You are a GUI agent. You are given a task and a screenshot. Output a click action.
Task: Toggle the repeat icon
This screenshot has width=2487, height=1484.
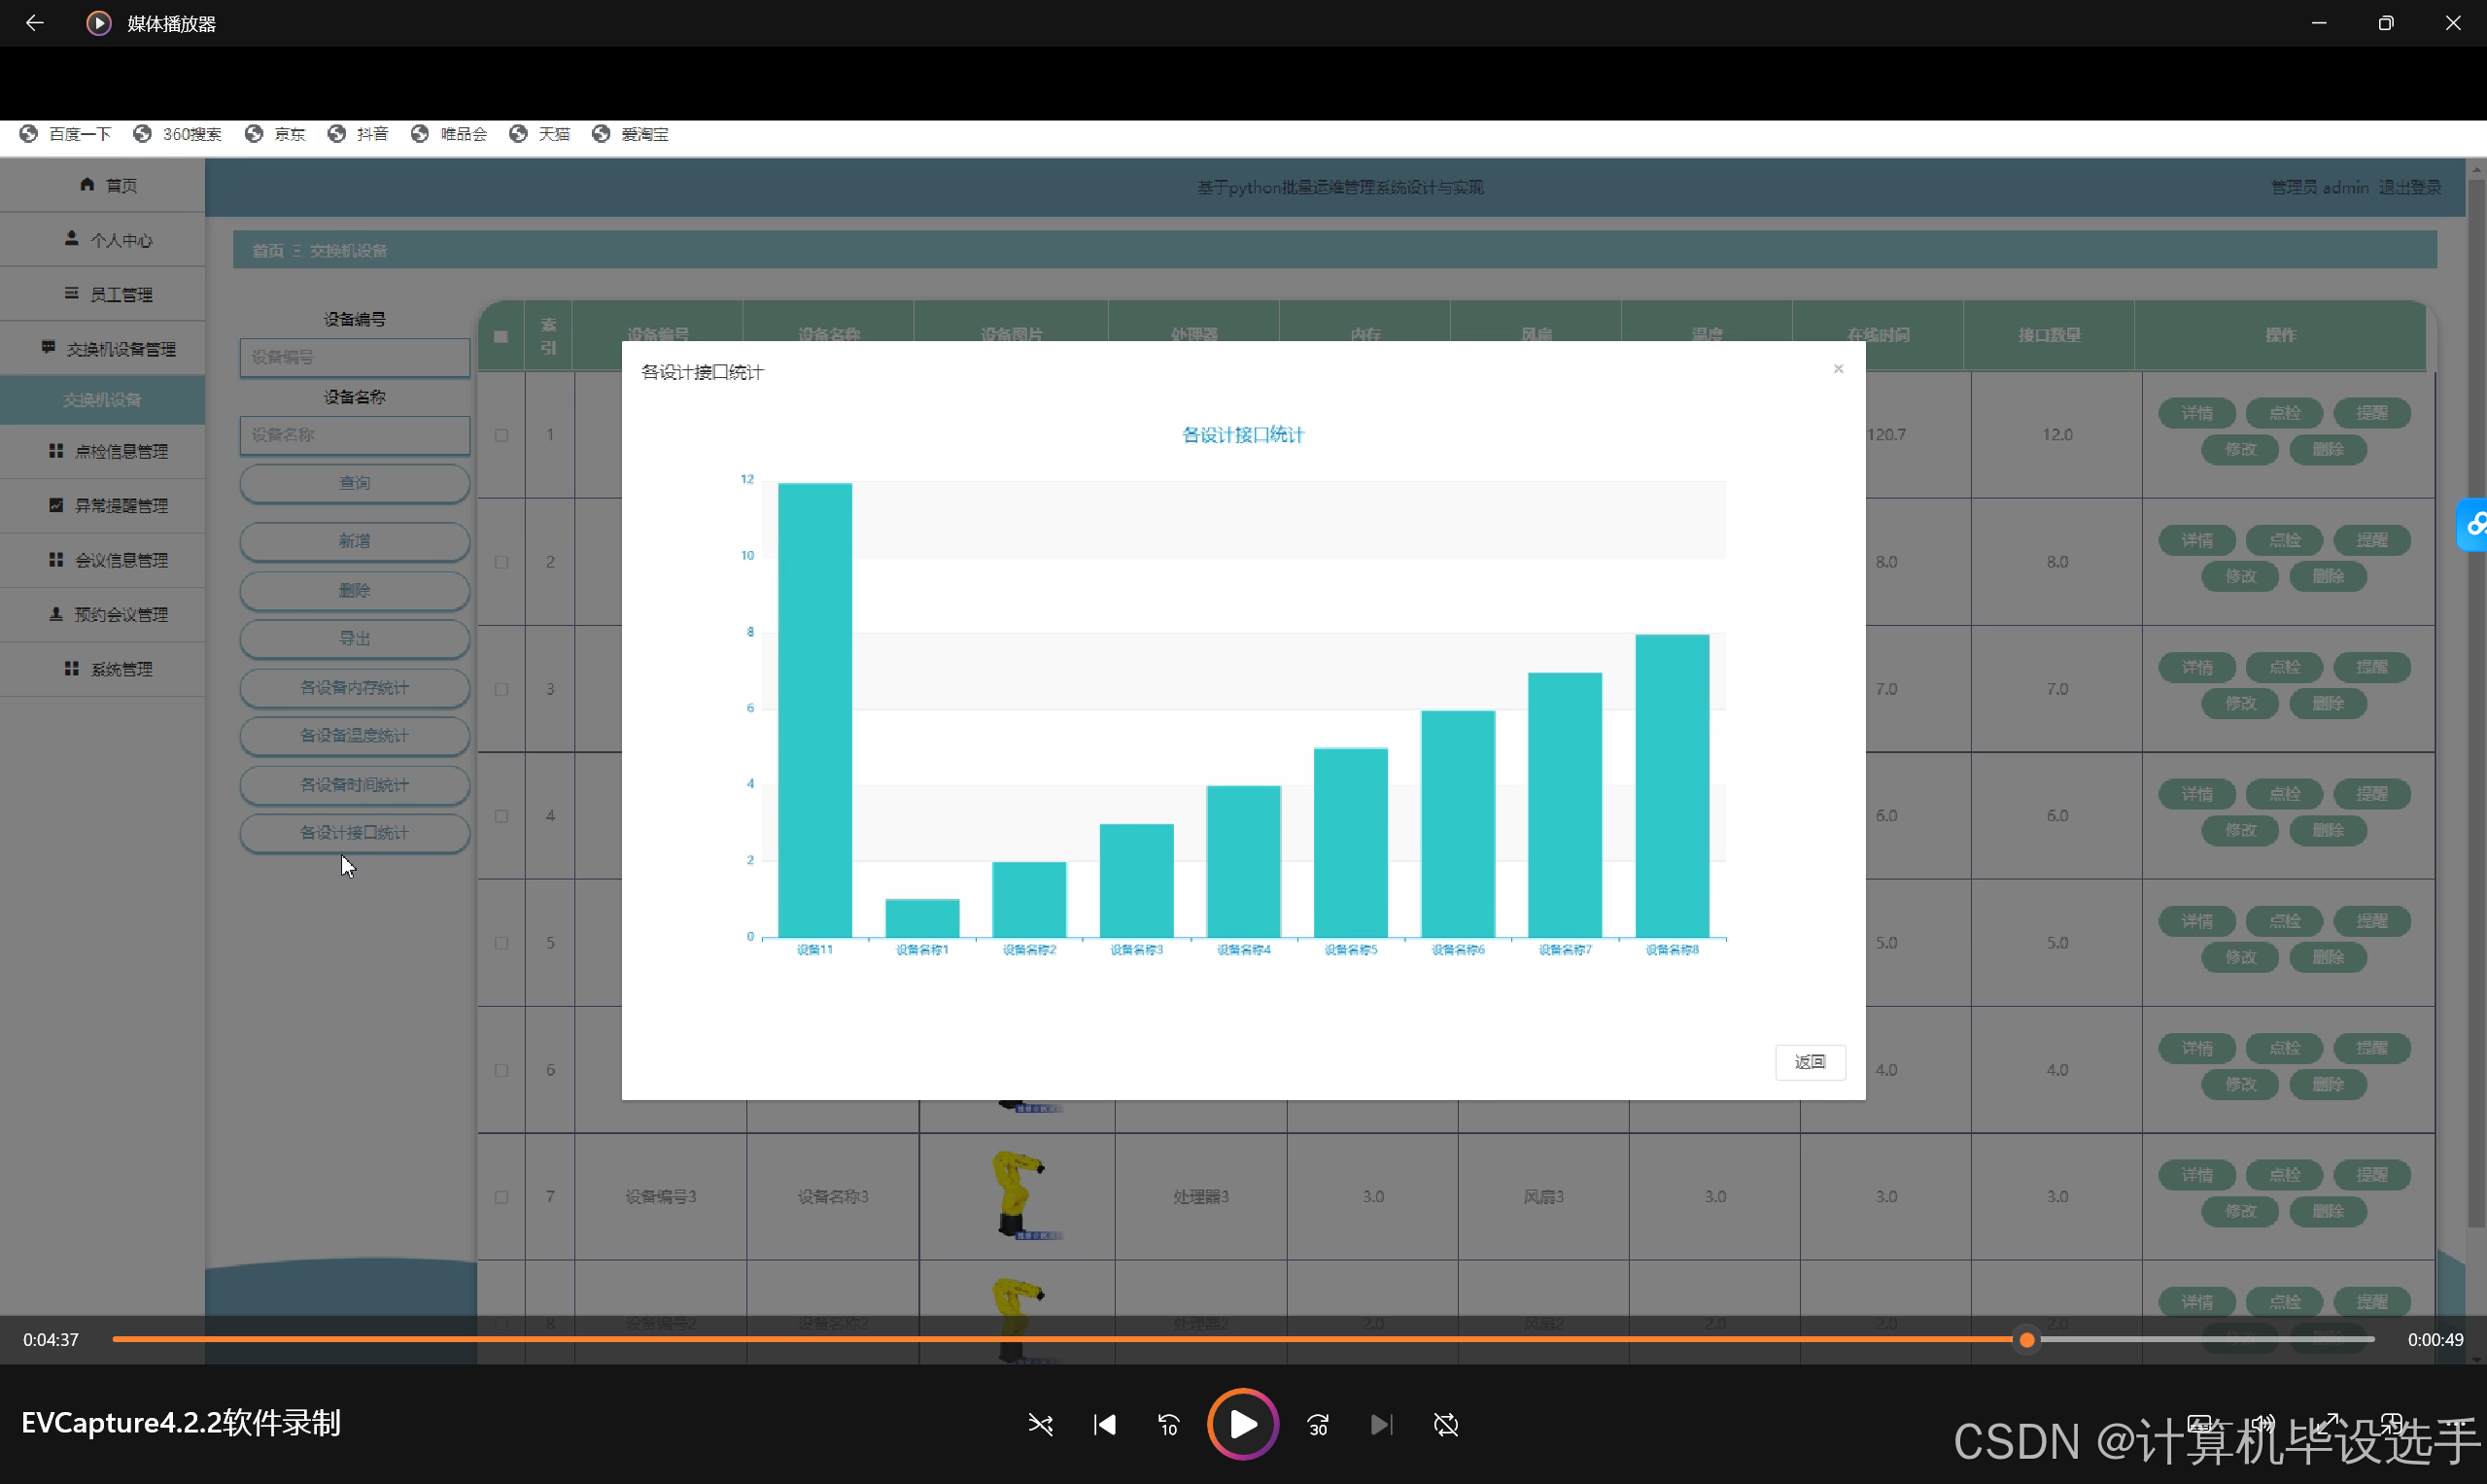1446,1424
